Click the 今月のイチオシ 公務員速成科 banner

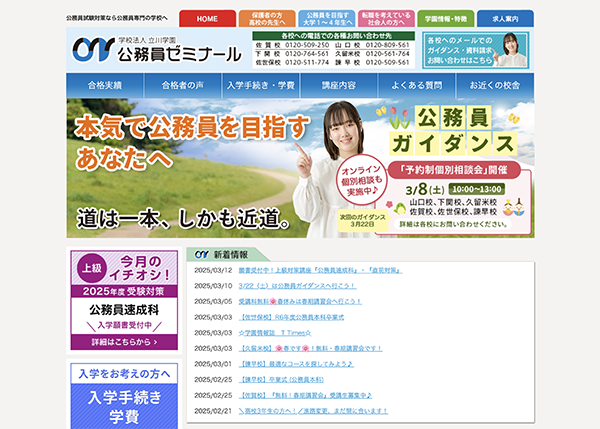pyautogui.click(x=124, y=300)
